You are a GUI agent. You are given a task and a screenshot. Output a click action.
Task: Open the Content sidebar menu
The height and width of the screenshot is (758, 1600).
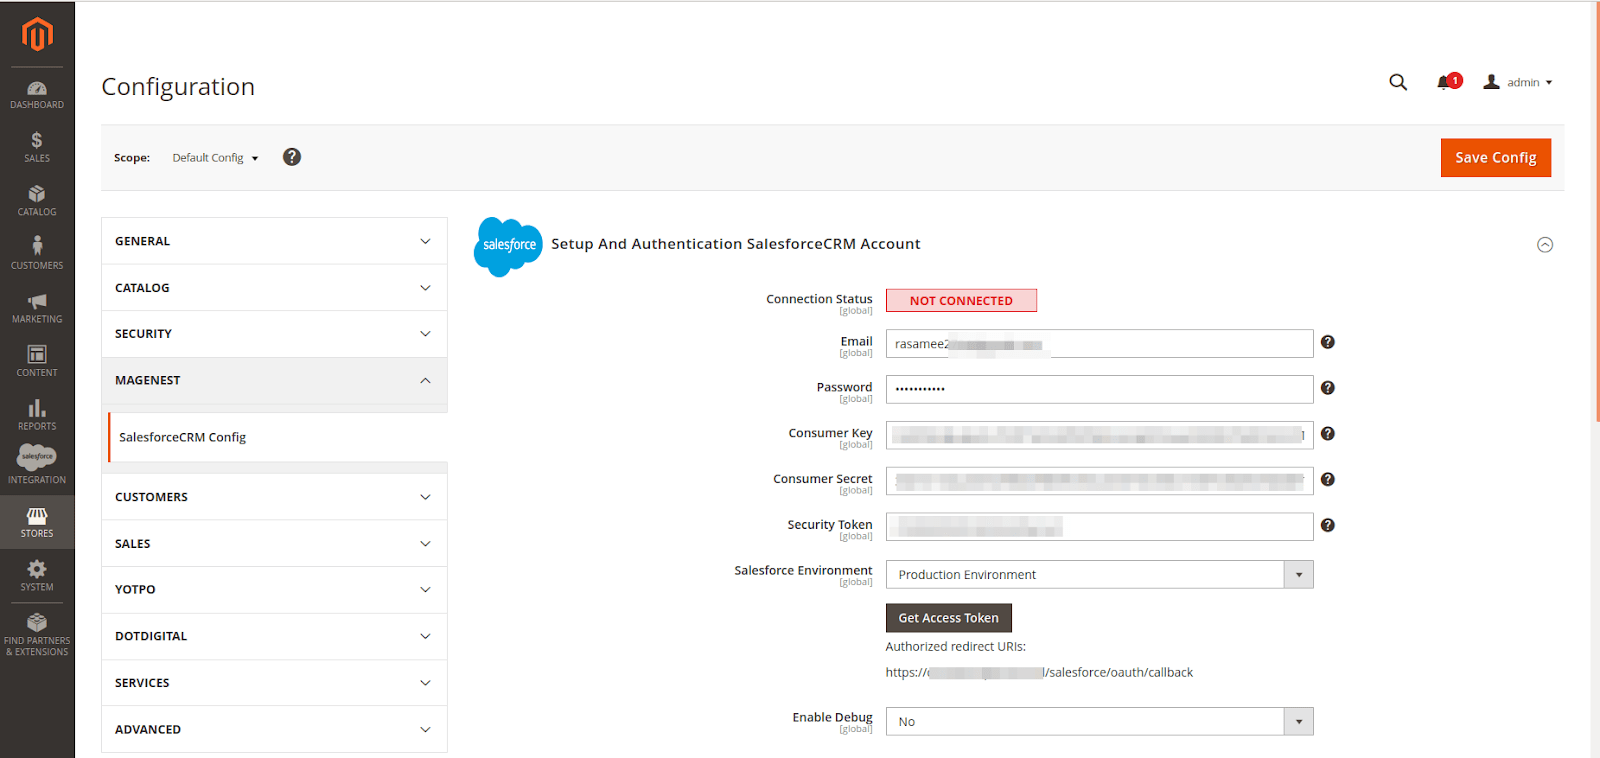point(37,361)
